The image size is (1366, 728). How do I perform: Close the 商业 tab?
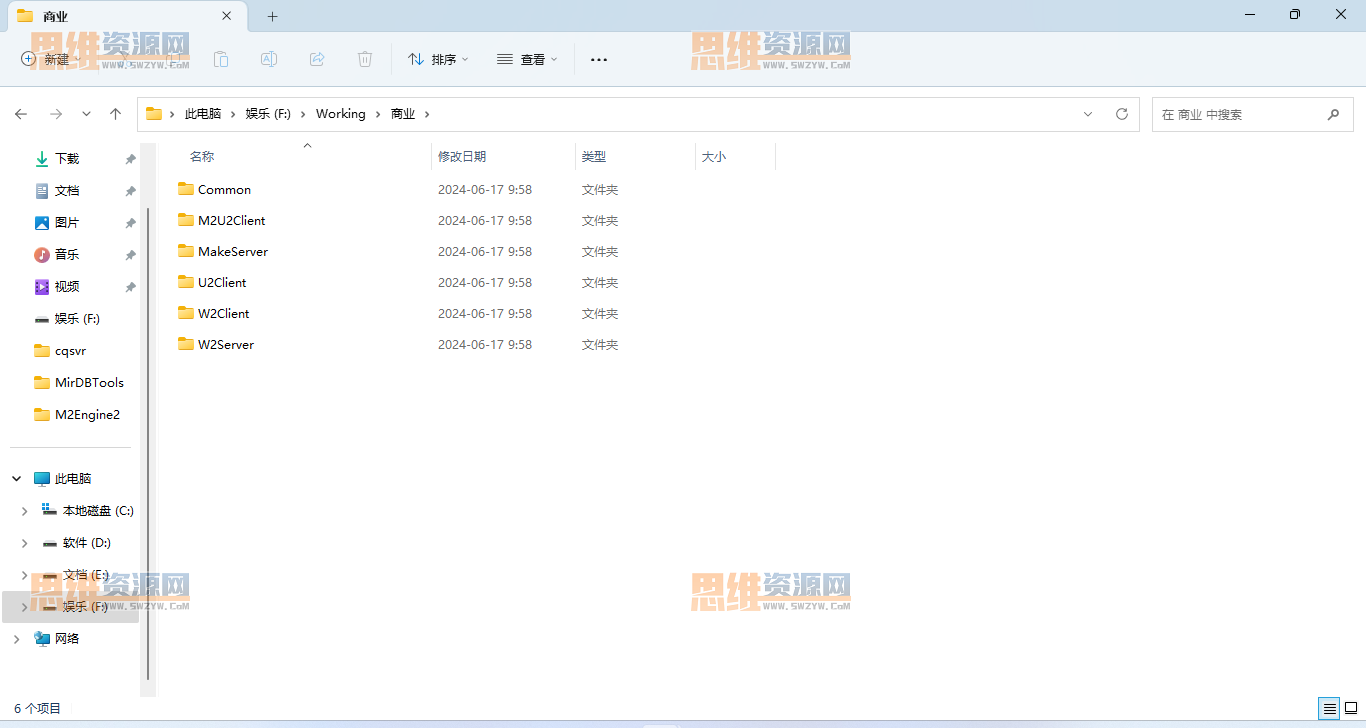[x=227, y=16]
